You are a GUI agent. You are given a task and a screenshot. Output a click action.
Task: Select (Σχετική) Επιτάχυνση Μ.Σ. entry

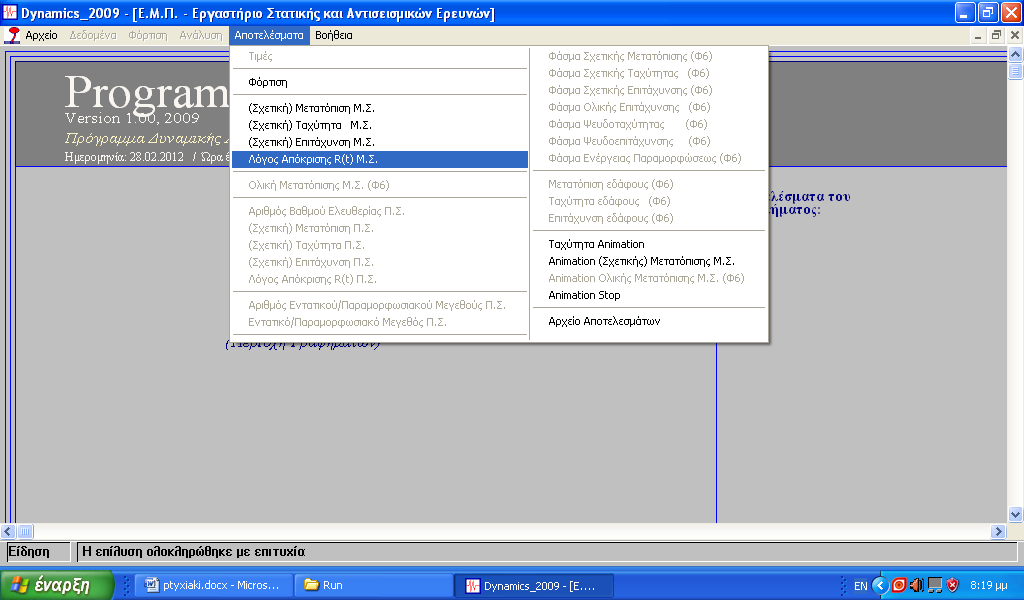coord(379,142)
